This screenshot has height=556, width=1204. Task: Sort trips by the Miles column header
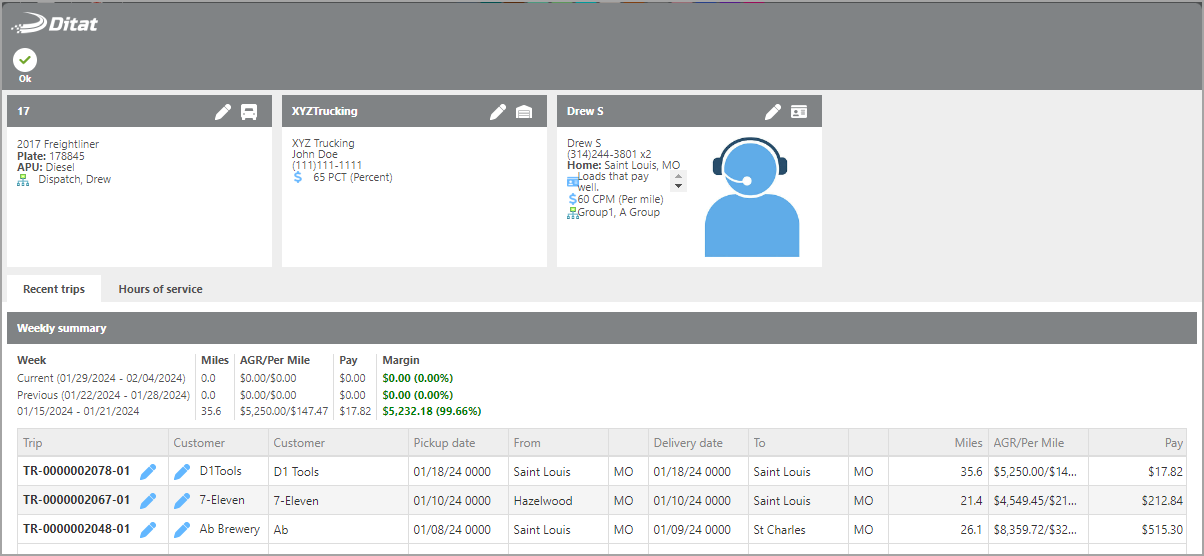point(967,442)
